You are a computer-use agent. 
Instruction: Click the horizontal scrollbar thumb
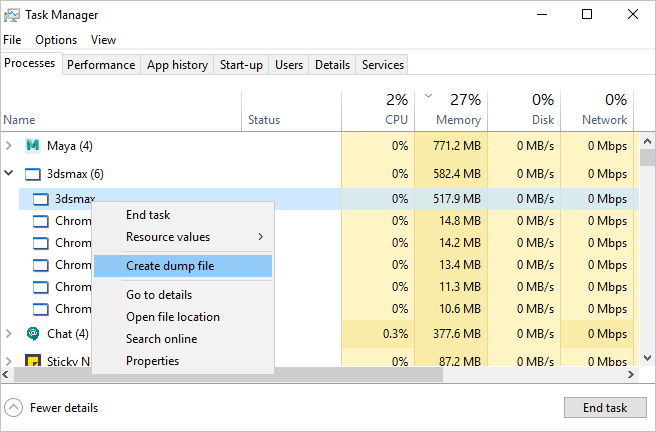pos(228,375)
